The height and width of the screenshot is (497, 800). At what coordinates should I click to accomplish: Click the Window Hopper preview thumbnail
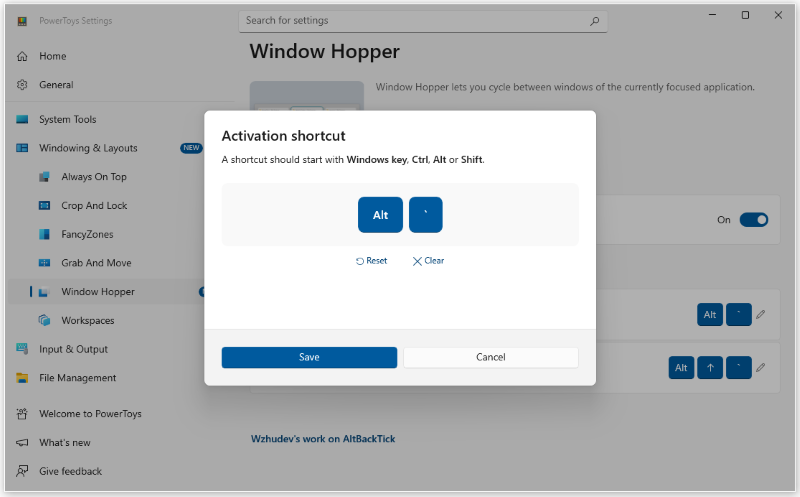pos(307,96)
